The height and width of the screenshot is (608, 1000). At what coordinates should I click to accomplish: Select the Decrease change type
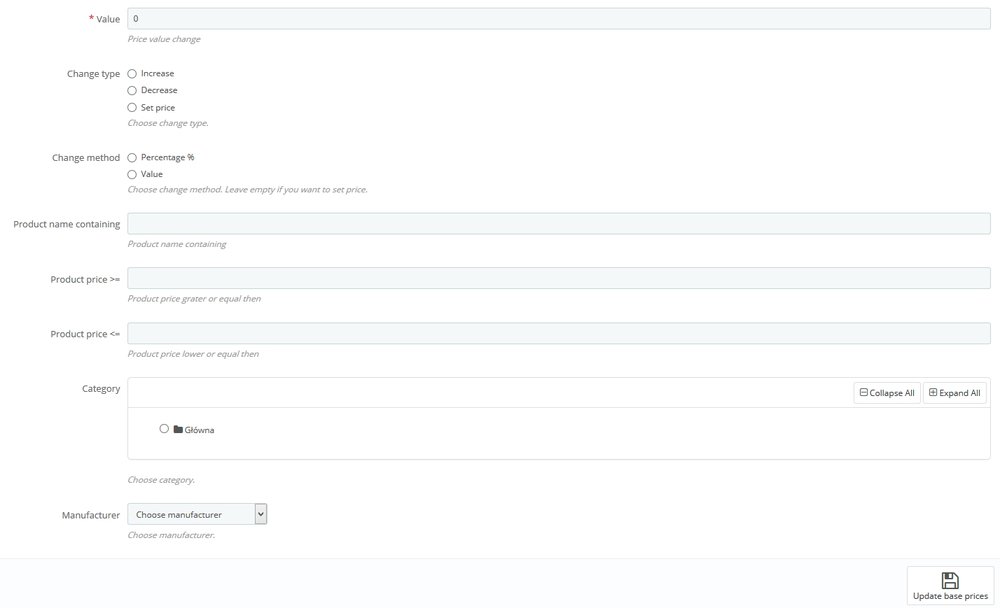(x=132, y=89)
